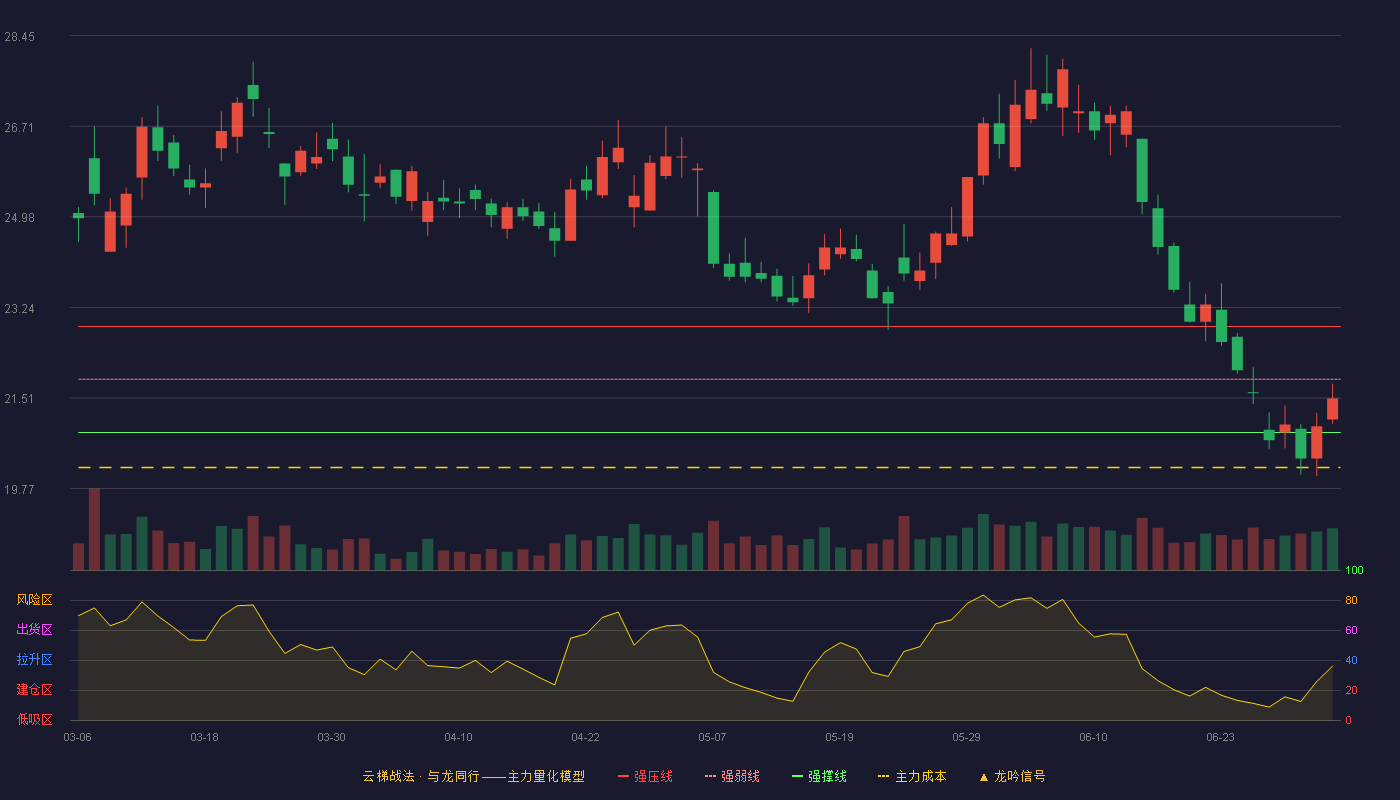
Task: Click the yellow triangle 龙吟信号 legend icon
Action: (984, 776)
